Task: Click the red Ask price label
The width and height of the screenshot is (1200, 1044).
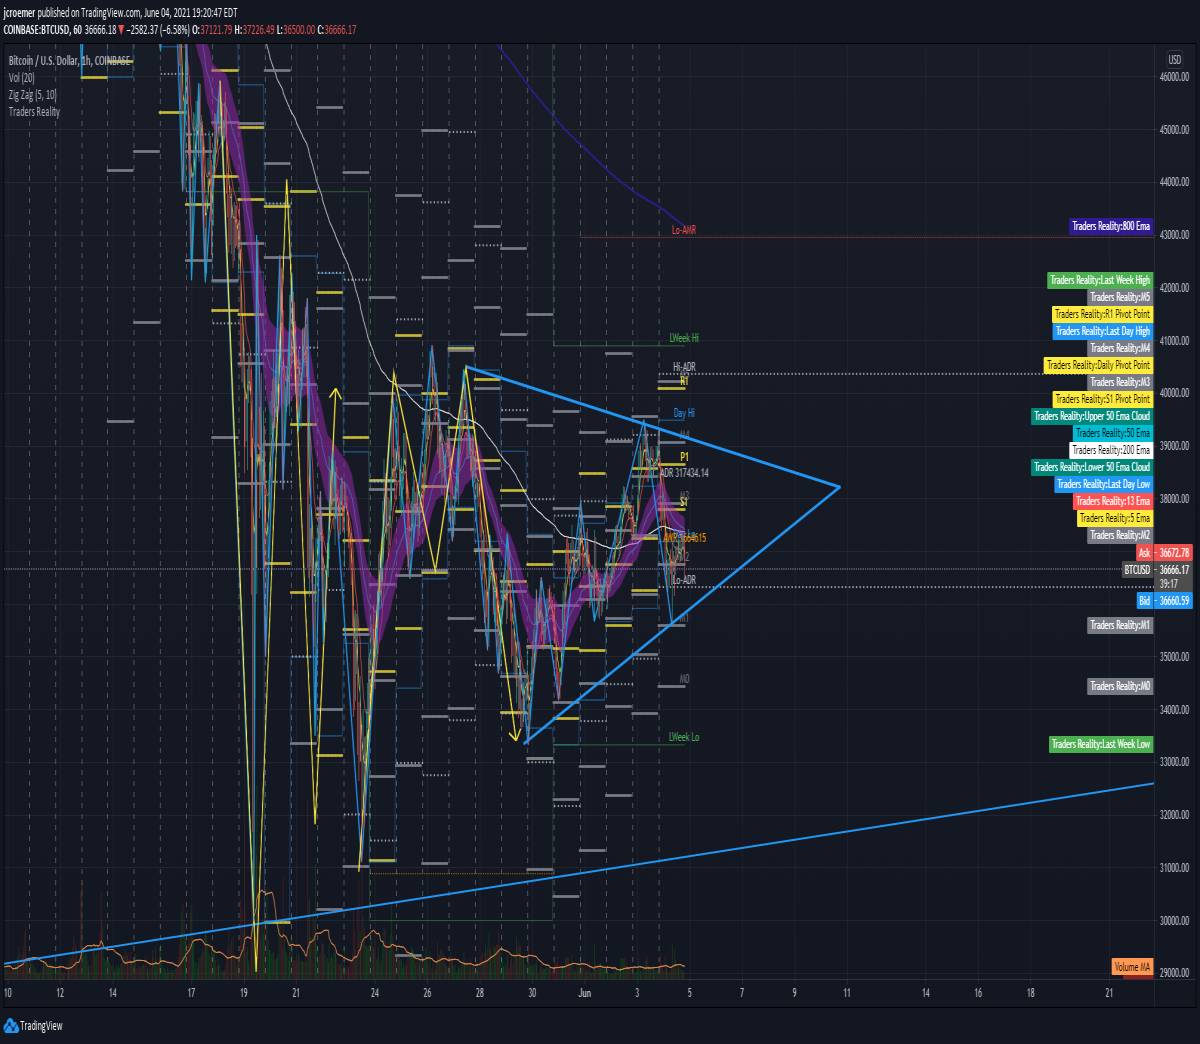Action: coord(1164,553)
